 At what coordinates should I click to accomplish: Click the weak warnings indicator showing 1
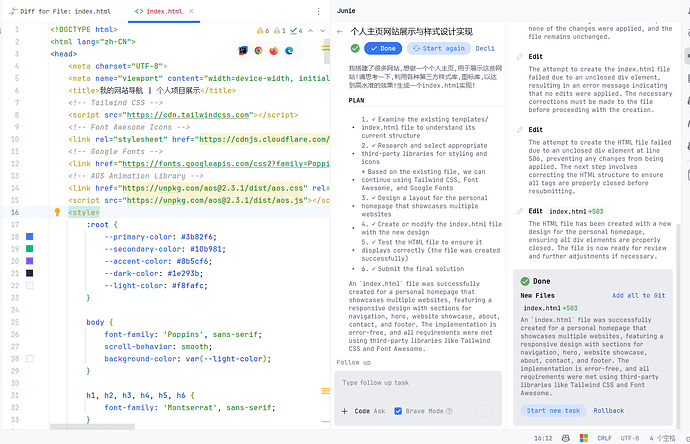[x=279, y=30]
